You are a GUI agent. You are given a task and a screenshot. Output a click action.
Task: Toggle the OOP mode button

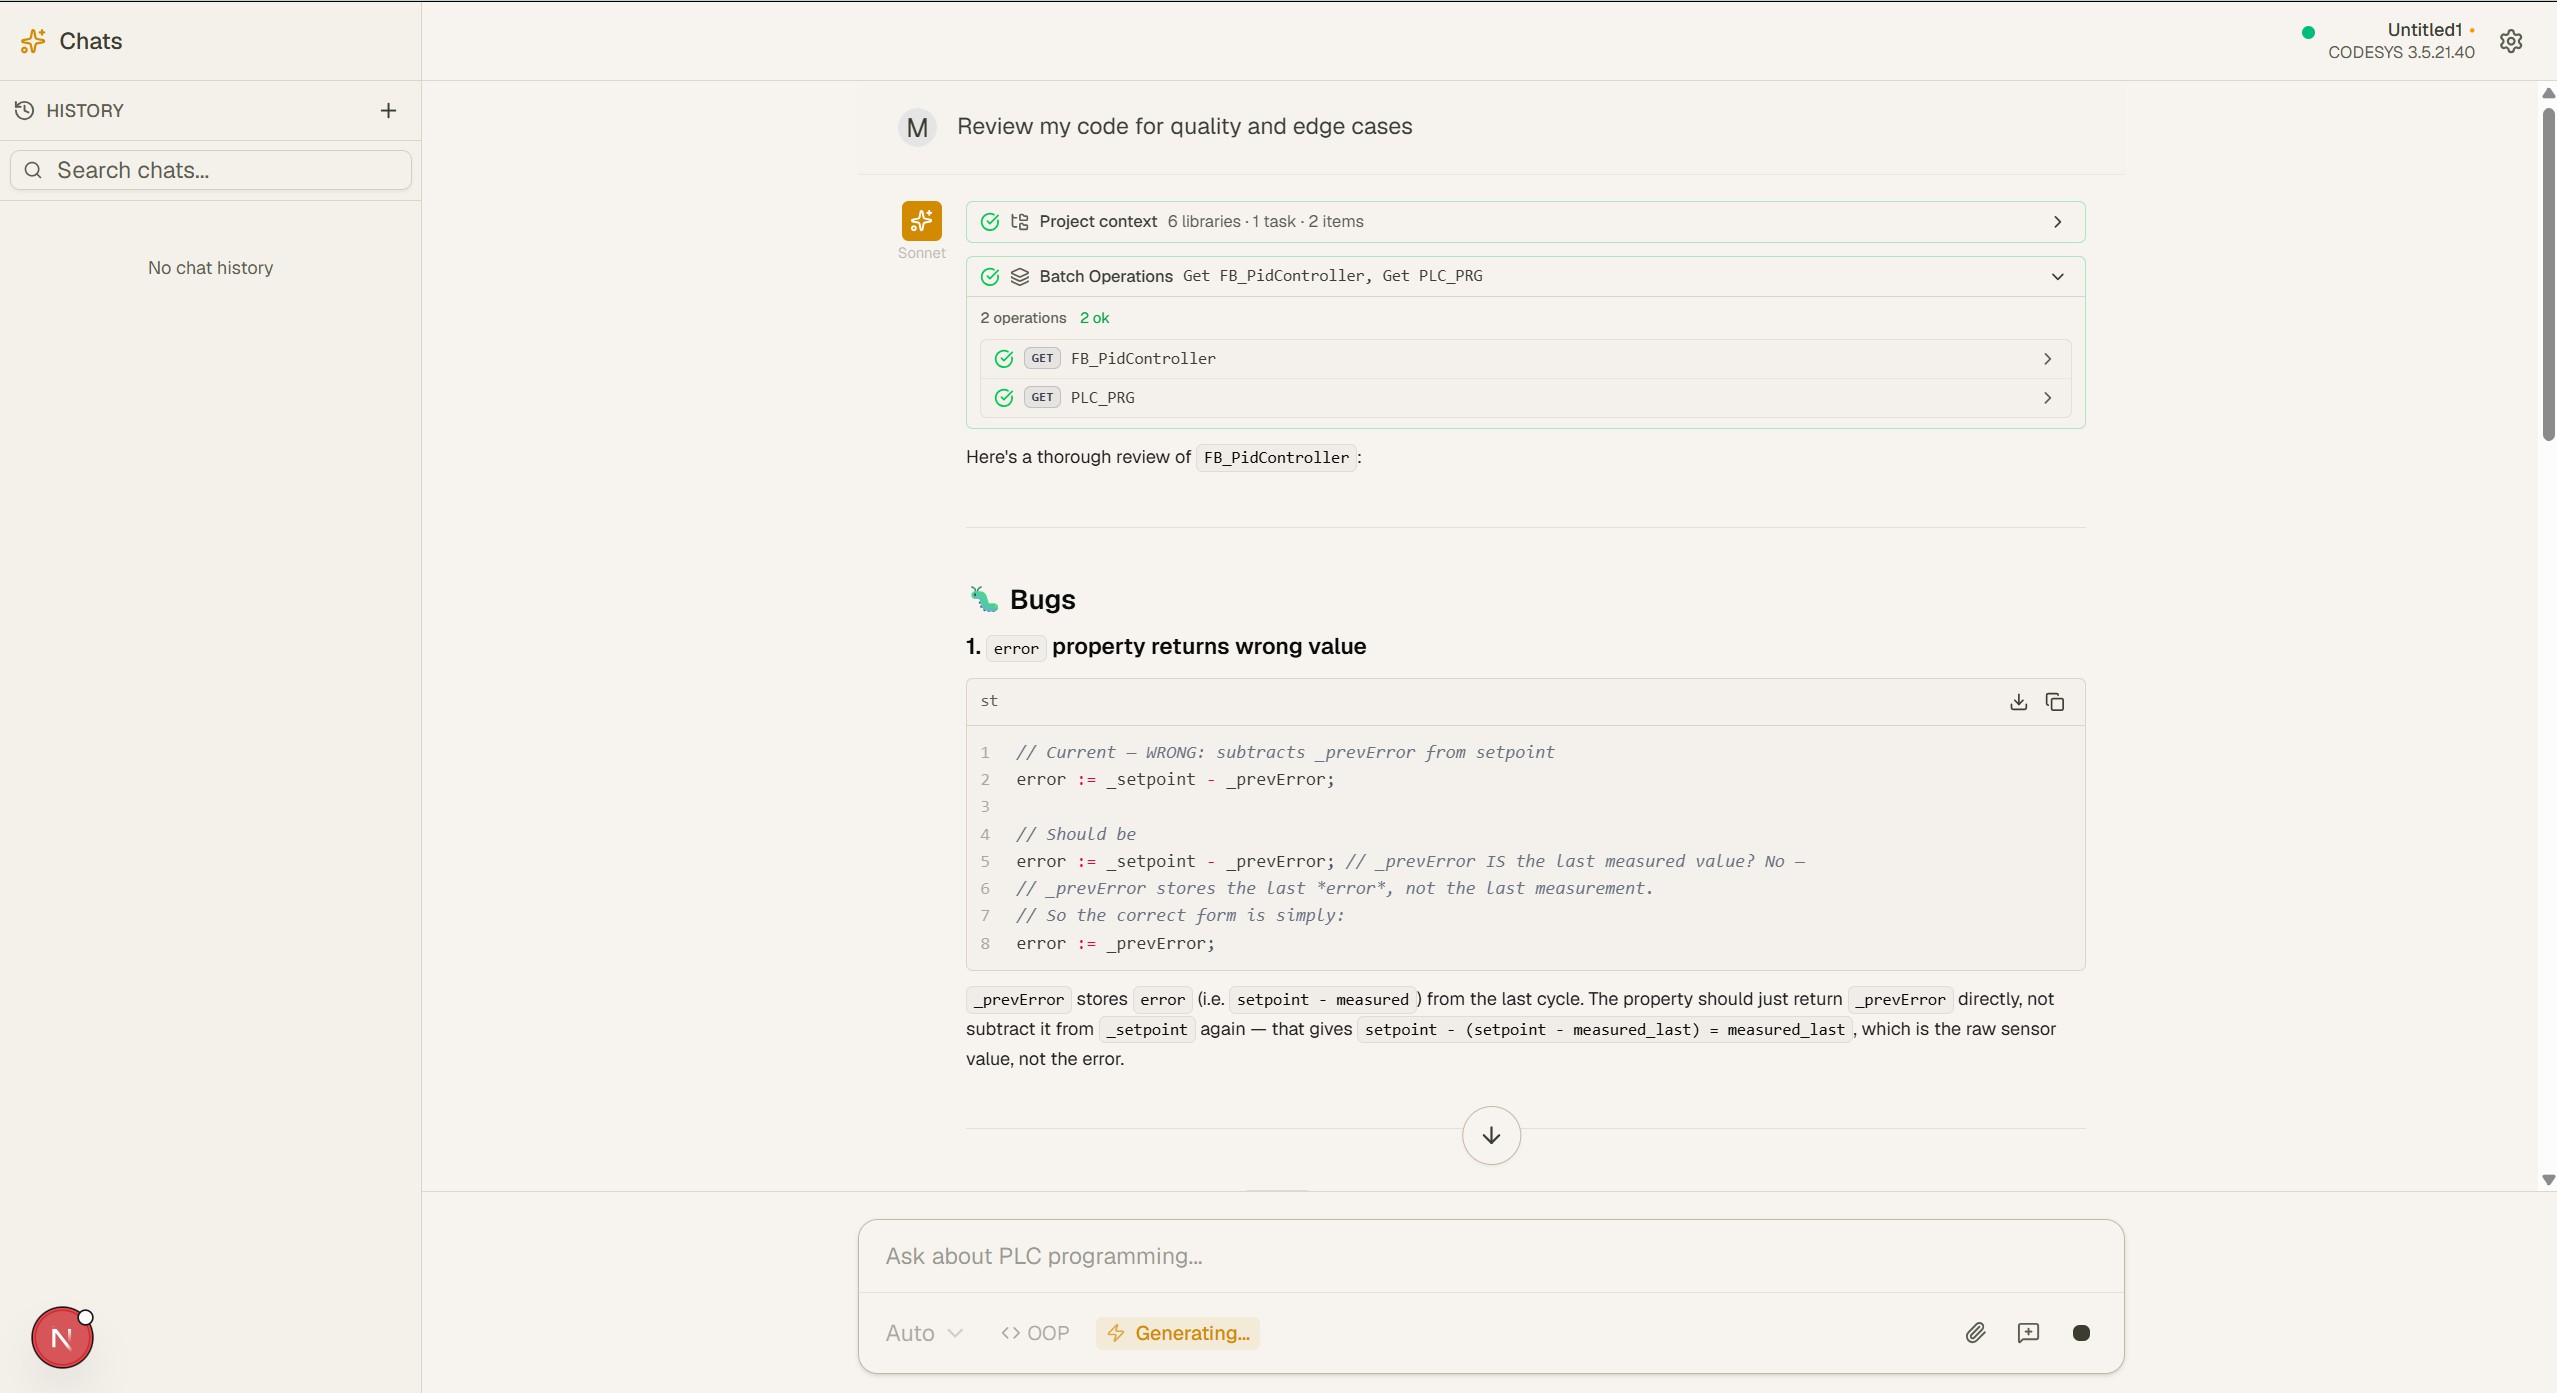1035,1333
